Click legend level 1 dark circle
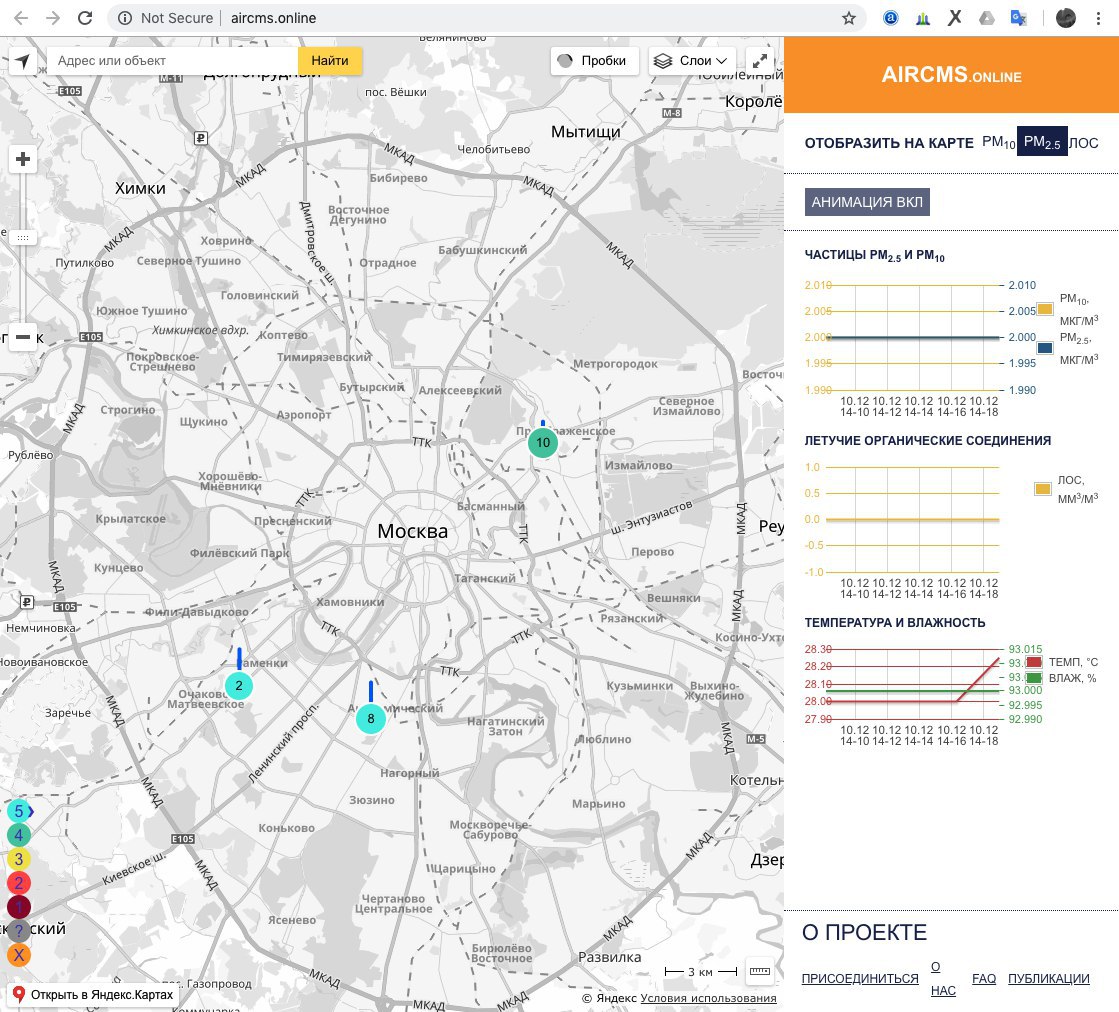This screenshot has height=1012, width=1119. [x=19, y=907]
